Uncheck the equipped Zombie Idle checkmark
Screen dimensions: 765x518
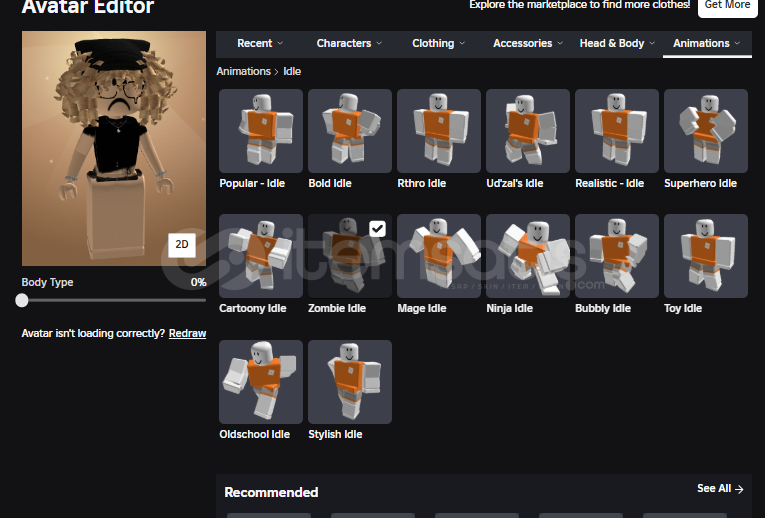[378, 229]
